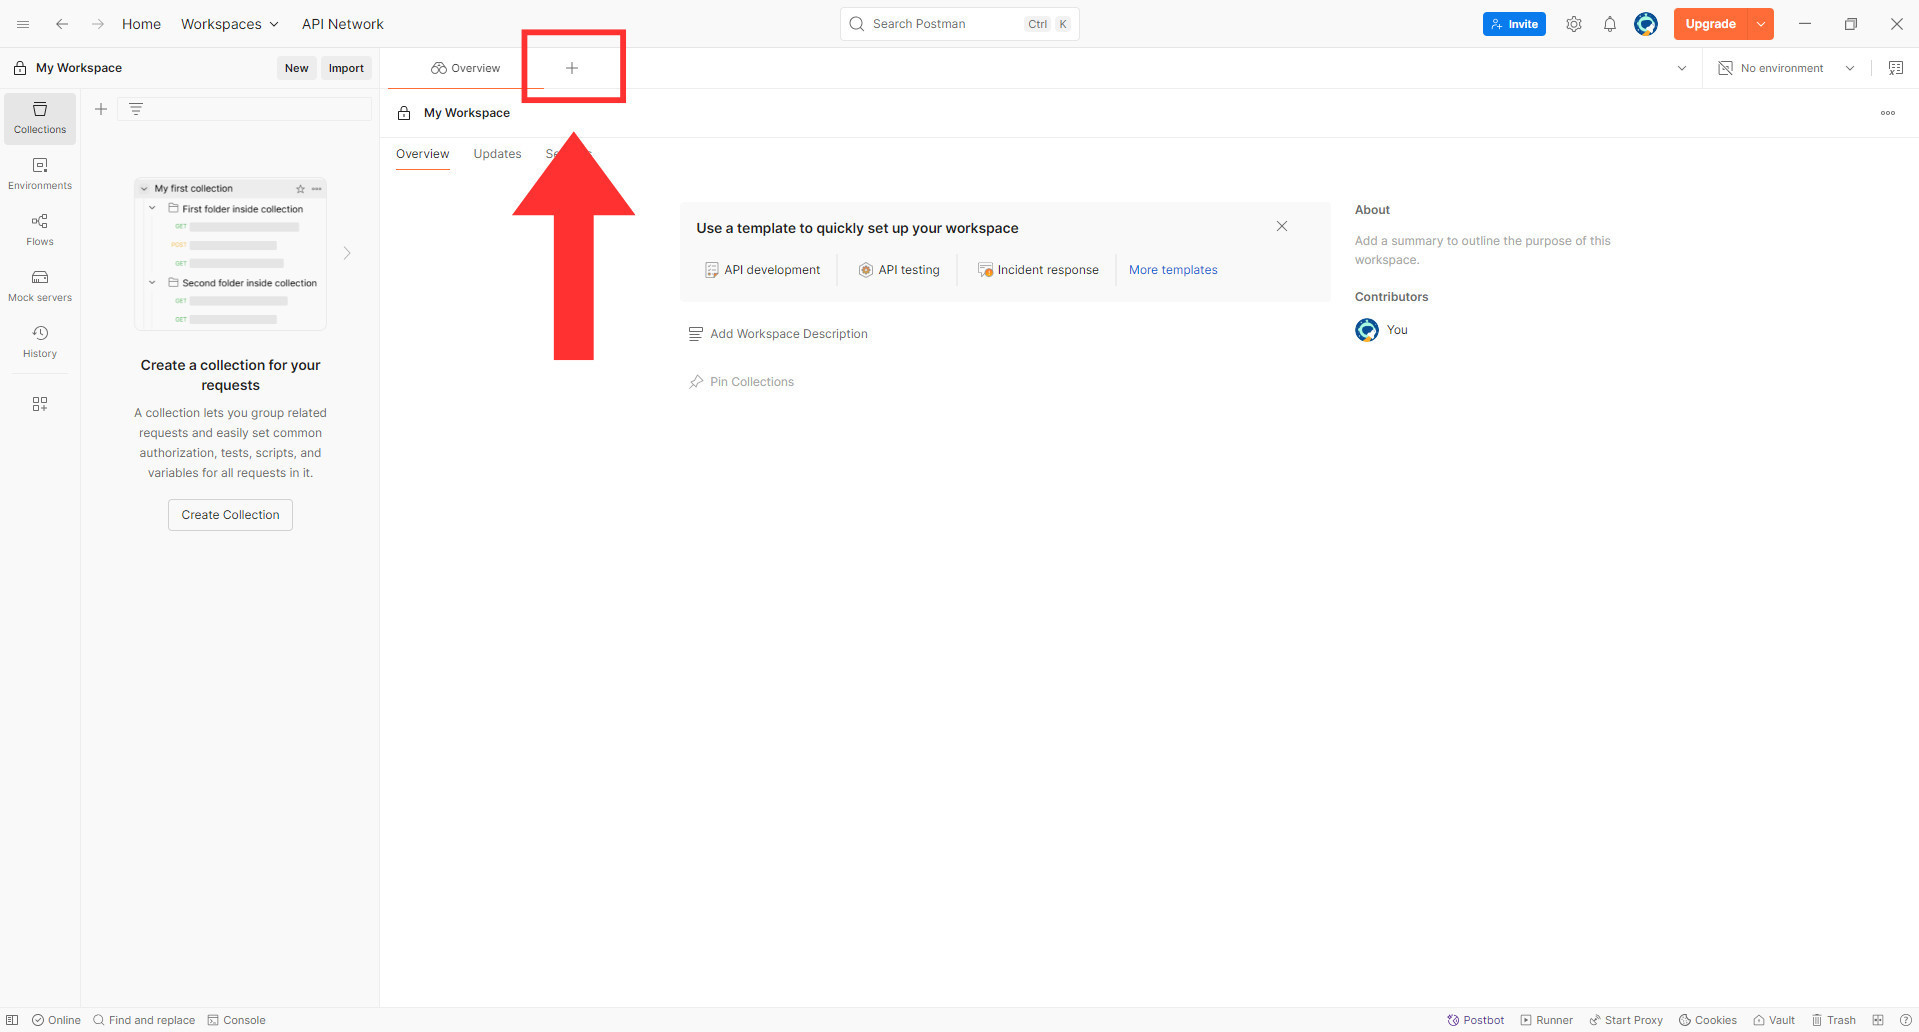Click the environment quick look icon
Image resolution: width=1919 pixels, height=1032 pixels.
tap(1895, 68)
